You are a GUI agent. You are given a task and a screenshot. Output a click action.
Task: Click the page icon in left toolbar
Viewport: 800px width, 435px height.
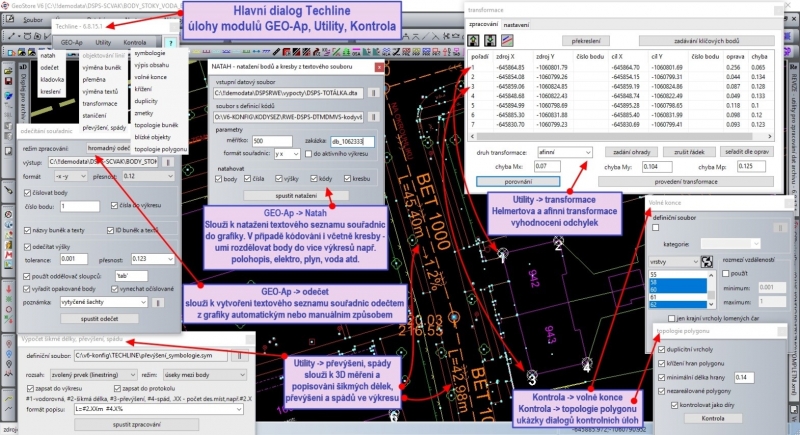[x=9, y=151]
